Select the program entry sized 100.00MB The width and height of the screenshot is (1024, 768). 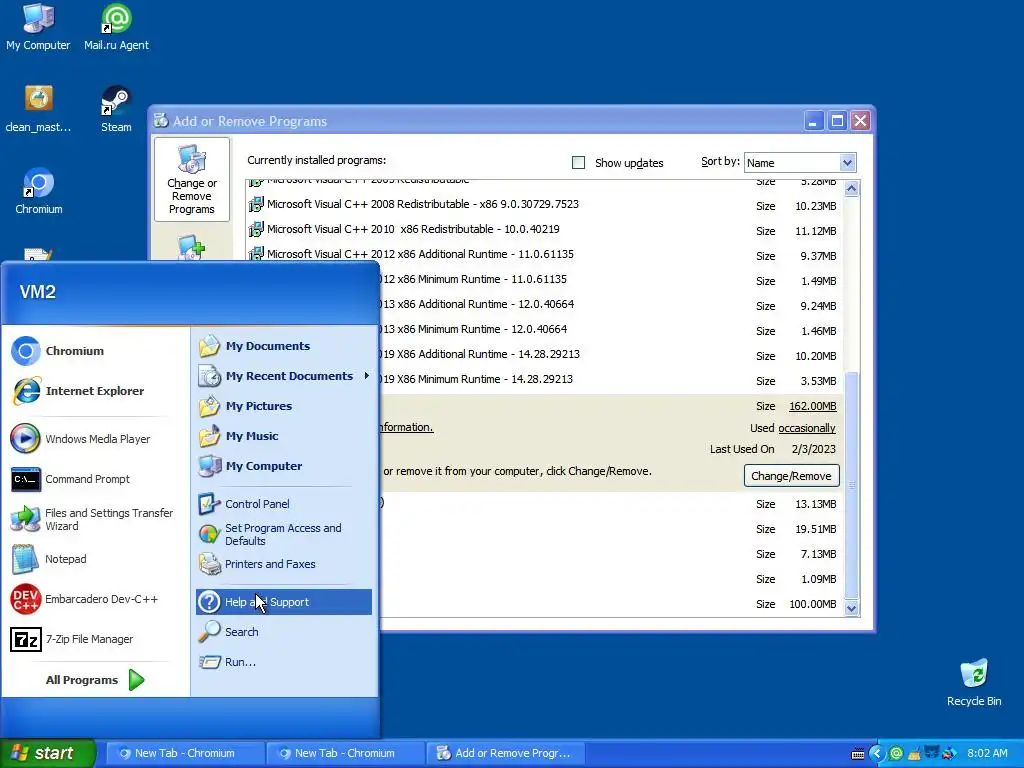click(x=611, y=604)
